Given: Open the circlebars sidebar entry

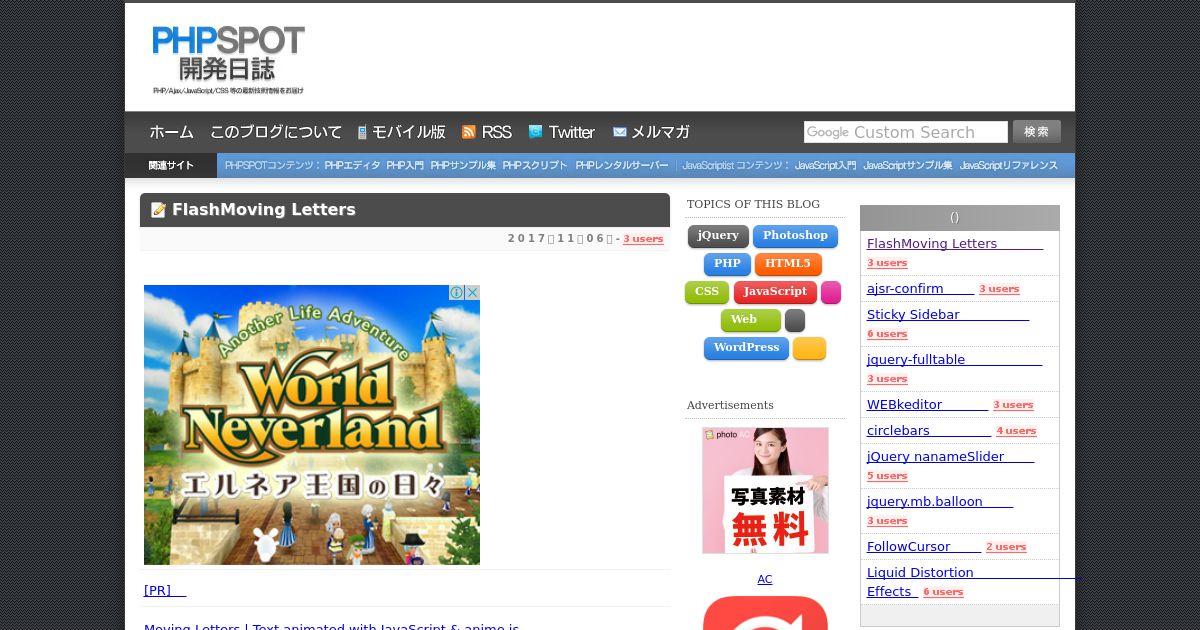Looking at the screenshot, I should point(928,430).
